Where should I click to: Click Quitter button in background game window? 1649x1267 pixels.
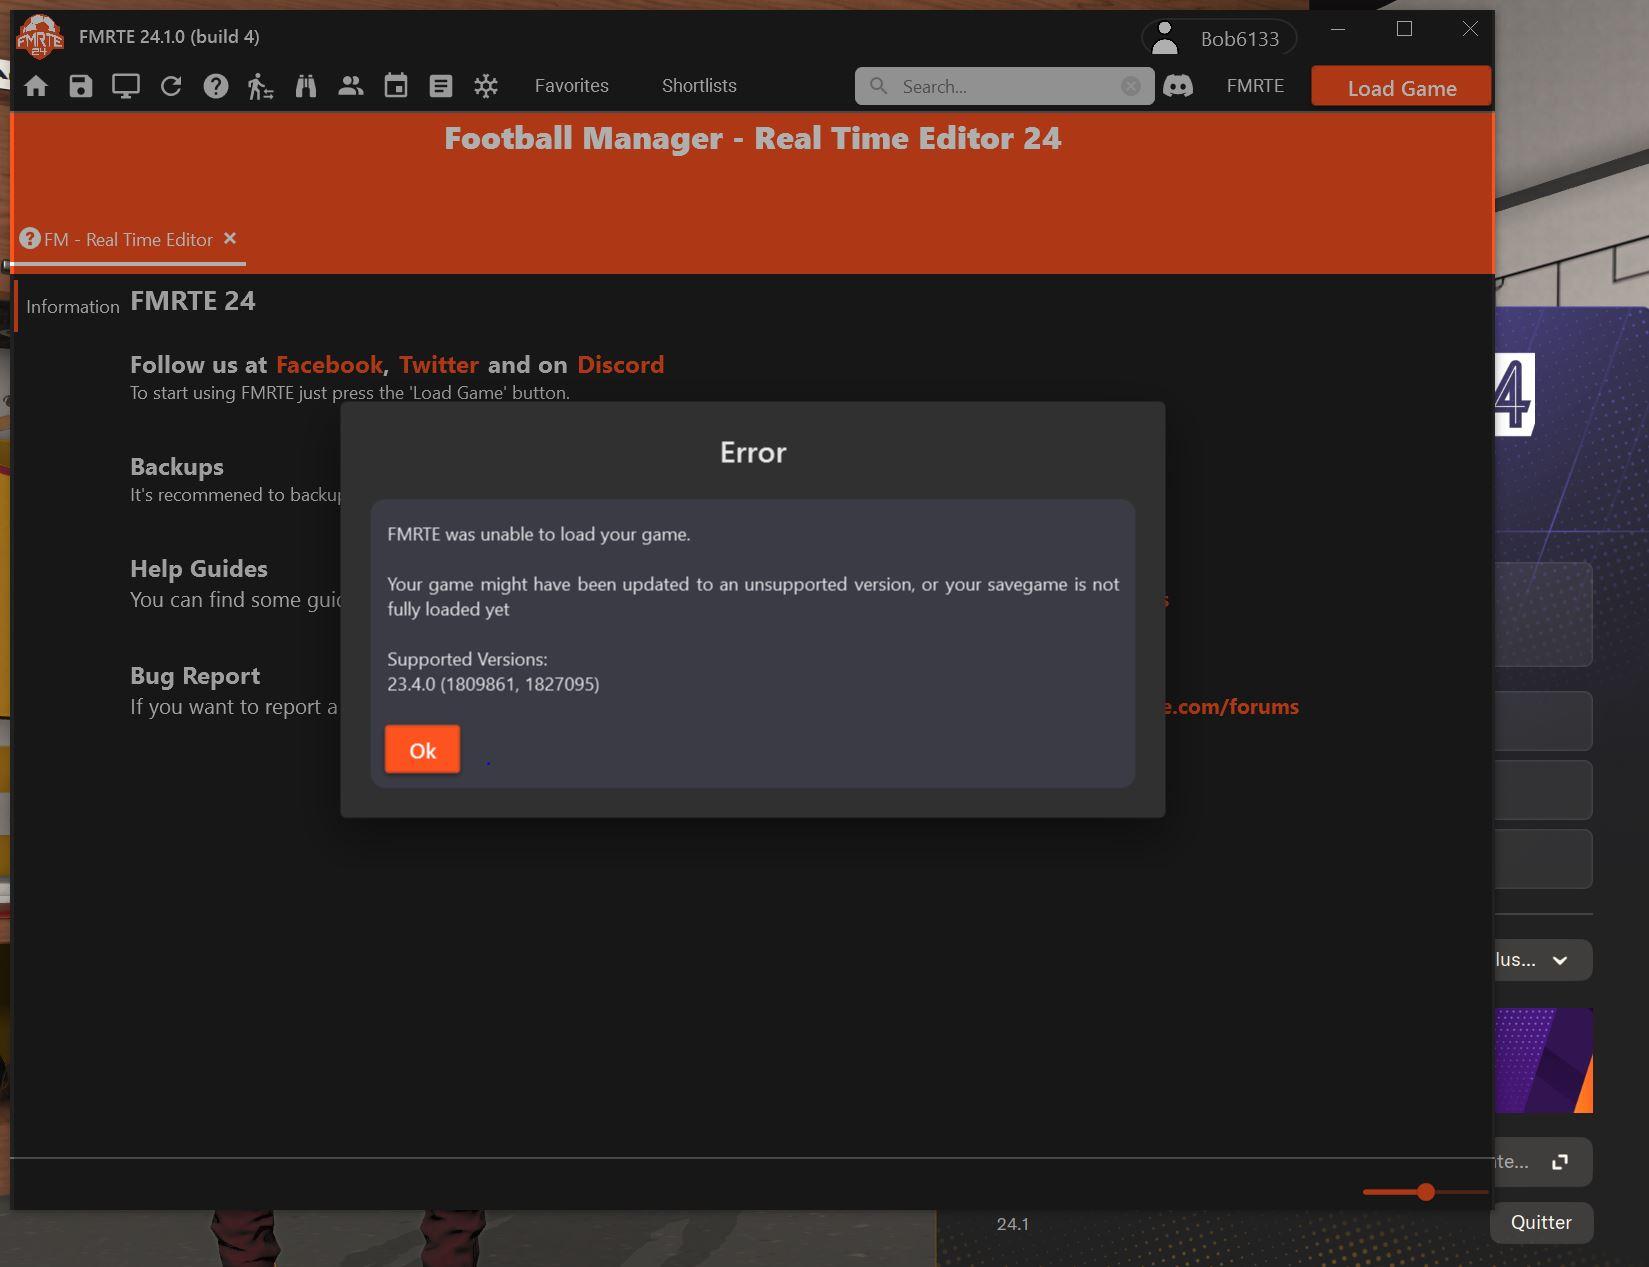pos(1541,1222)
